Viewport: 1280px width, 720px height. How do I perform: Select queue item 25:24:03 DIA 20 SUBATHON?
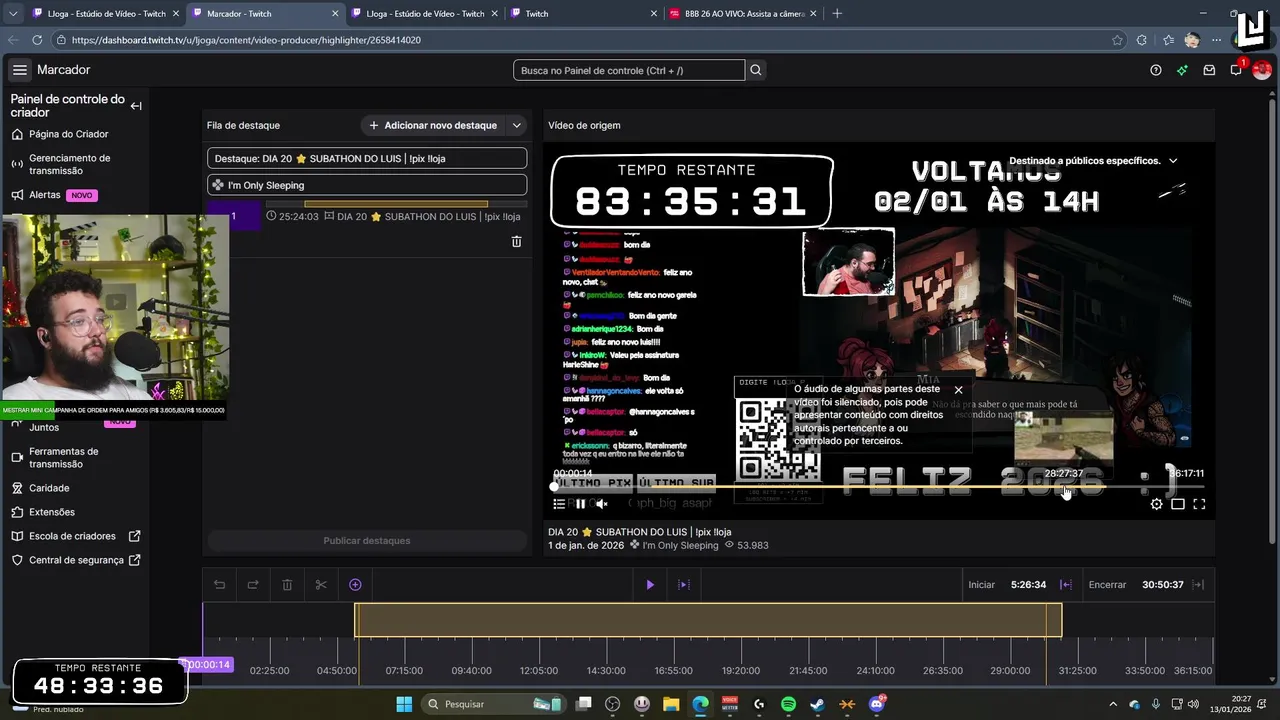point(367,216)
